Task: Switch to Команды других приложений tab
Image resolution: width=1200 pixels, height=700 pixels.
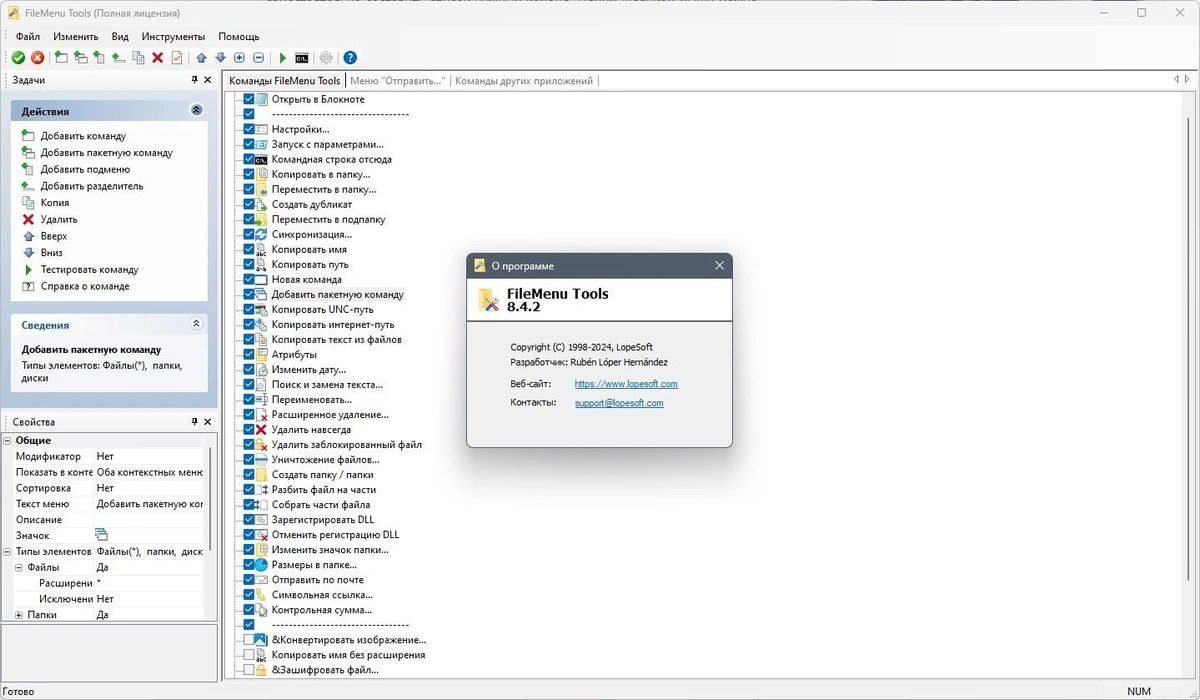Action: coord(524,81)
